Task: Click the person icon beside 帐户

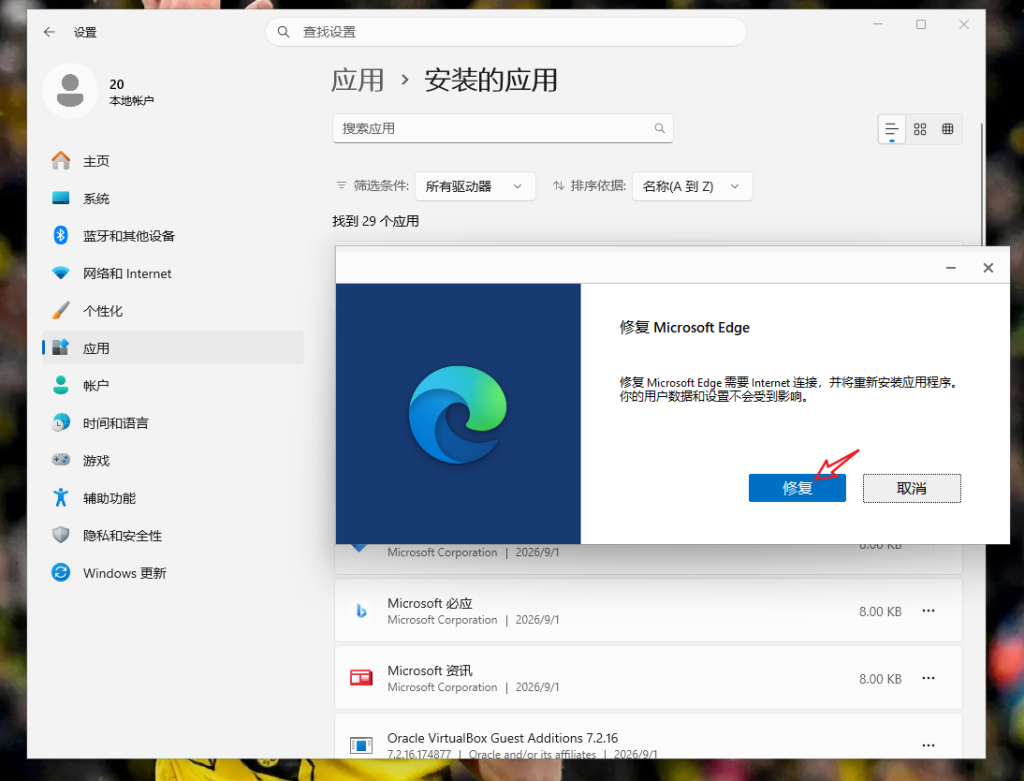Action: click(x=61, y=385)
